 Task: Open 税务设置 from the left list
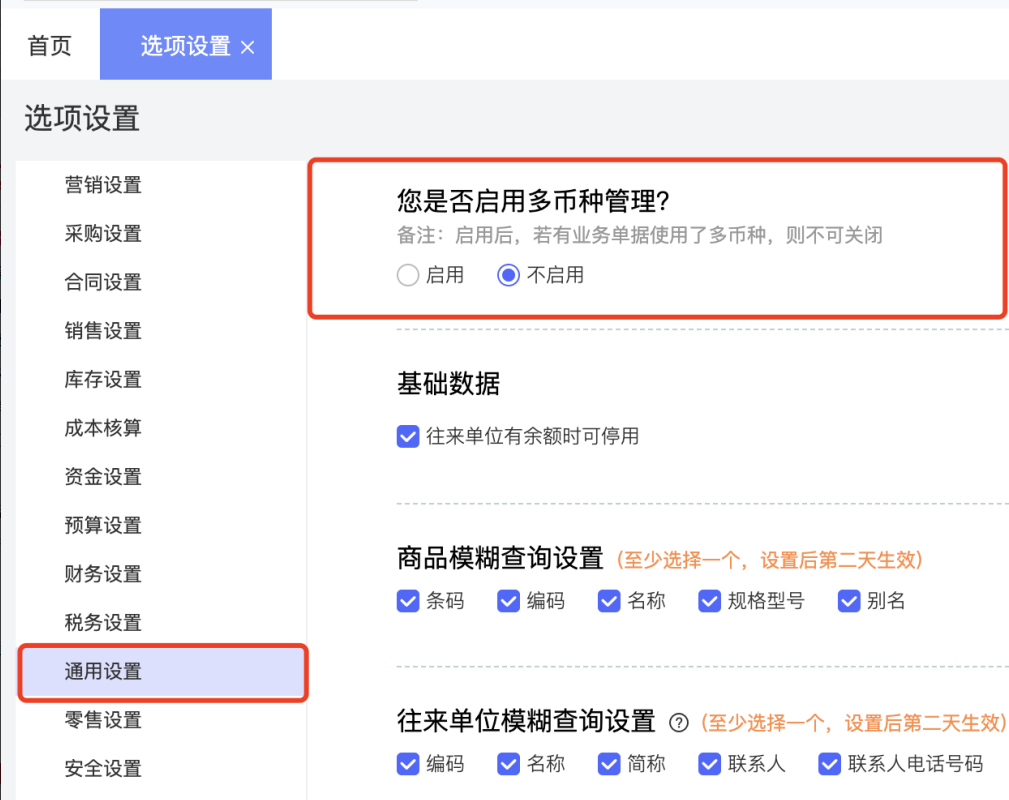pos(103,623)
